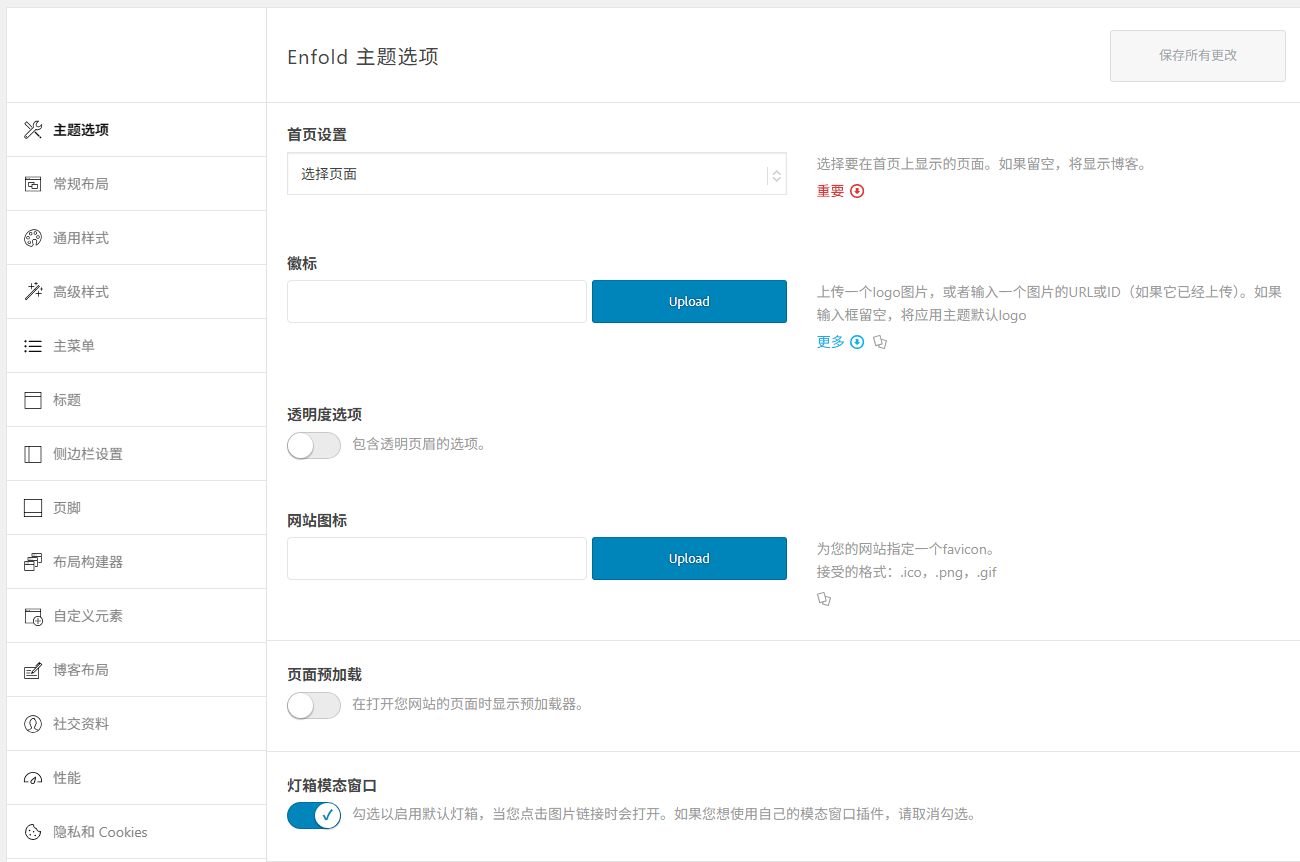Click the pencil icon beside 博客布局
The height and width of the screenshot is (862, 1300).
click(33, 670)
